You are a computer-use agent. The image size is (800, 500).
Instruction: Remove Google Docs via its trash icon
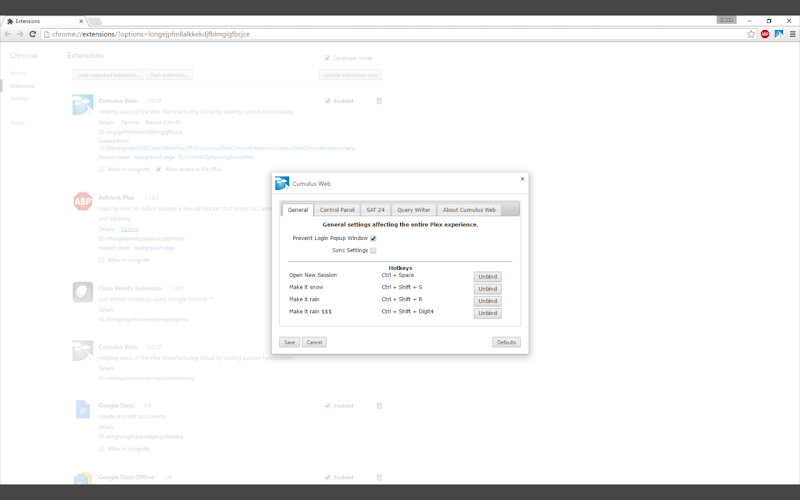click(x=379, y=406)
